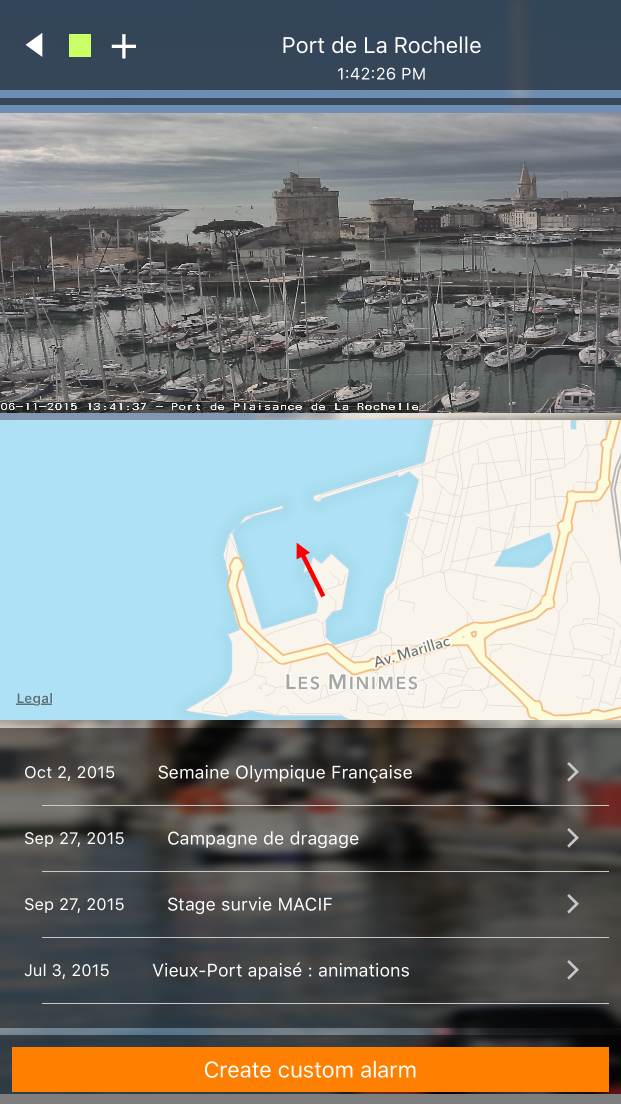Select the Stage survie MACIF row

310,905
